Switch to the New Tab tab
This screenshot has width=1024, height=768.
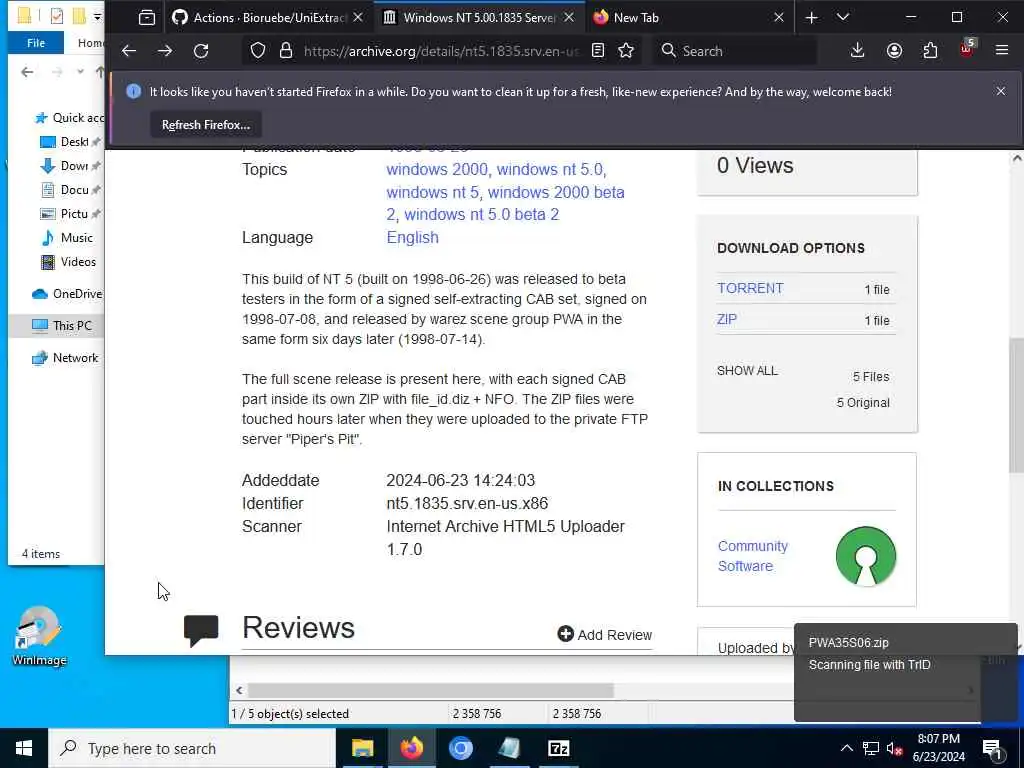point(679,18)
